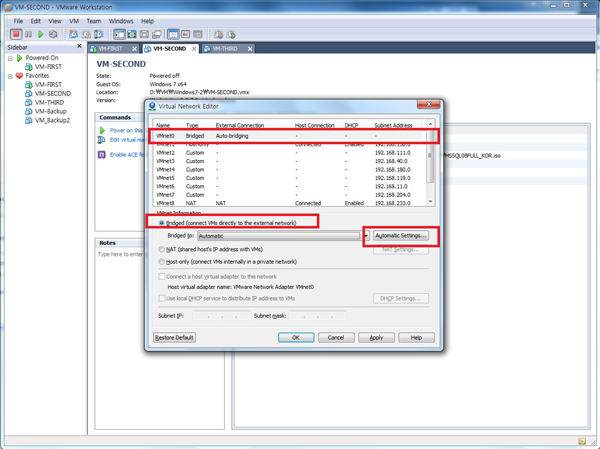Click the grayed Appliance view toolbar icon
The image size is (600, 449).
pyautogui.click(x=198, y=34)
